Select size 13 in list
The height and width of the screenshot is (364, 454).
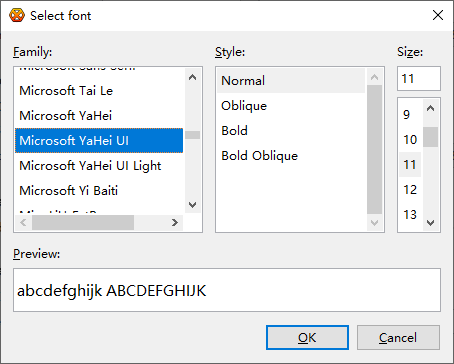[410, 215]
